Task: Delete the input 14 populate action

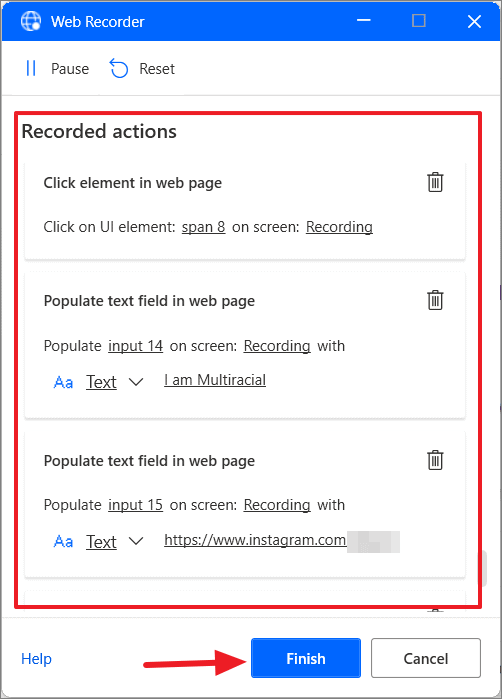Action: (x=435, y=300)
